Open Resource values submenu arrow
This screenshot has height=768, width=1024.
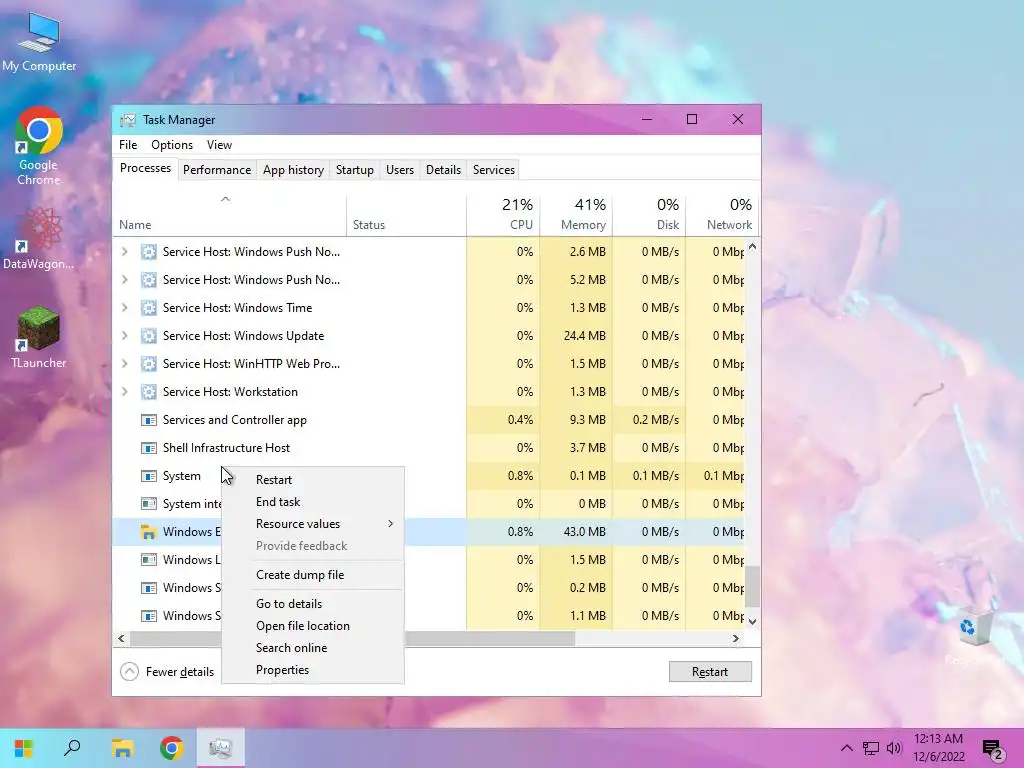click(391, 524)
